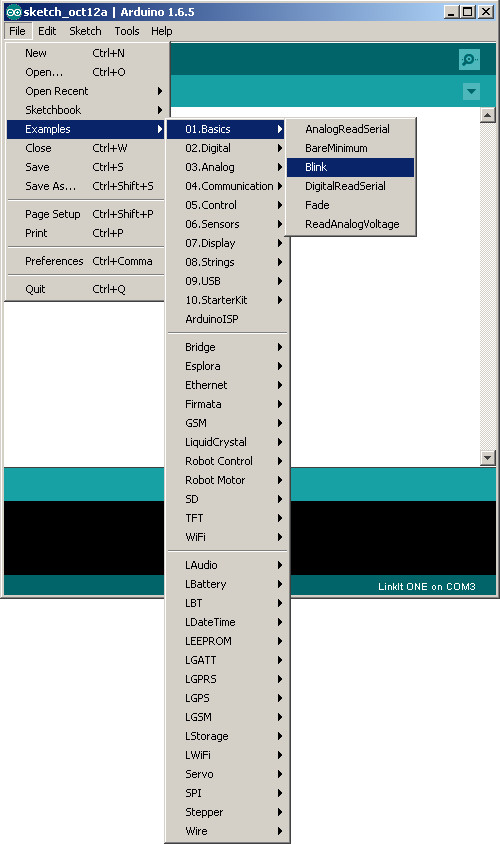Open the AnalogReadSerial example

(x=350, y=129)
